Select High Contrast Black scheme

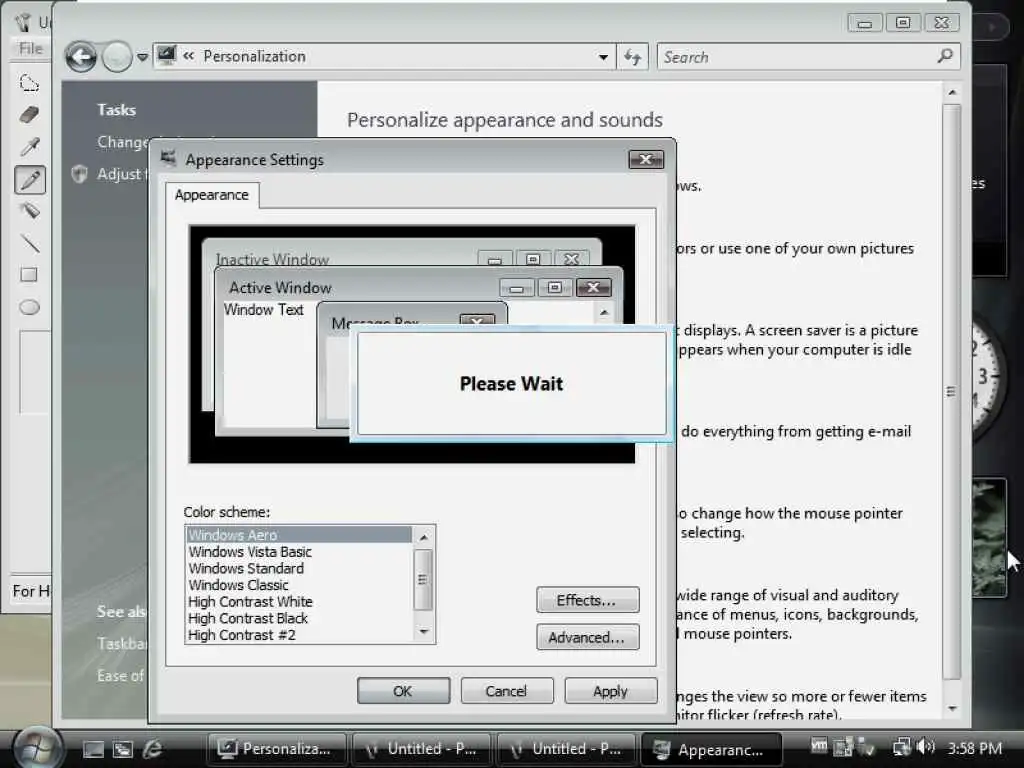point(299,618)
